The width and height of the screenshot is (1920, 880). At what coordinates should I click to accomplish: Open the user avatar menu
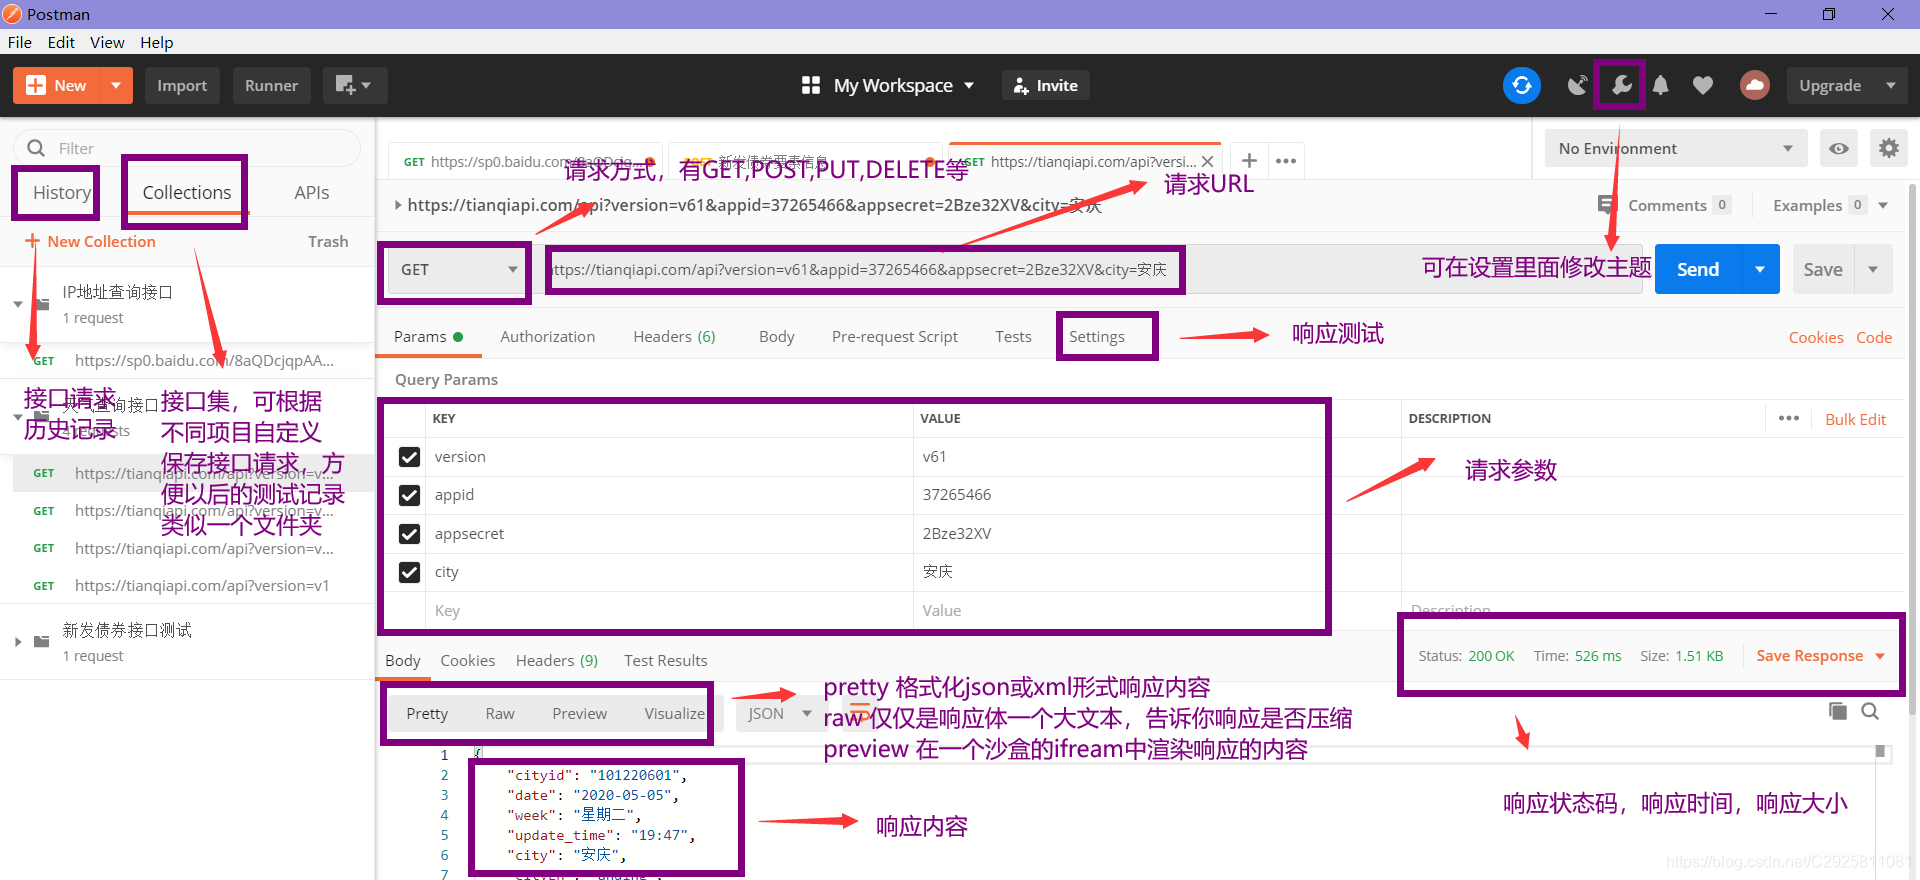pyautogui.click(x=1754, y=85)
